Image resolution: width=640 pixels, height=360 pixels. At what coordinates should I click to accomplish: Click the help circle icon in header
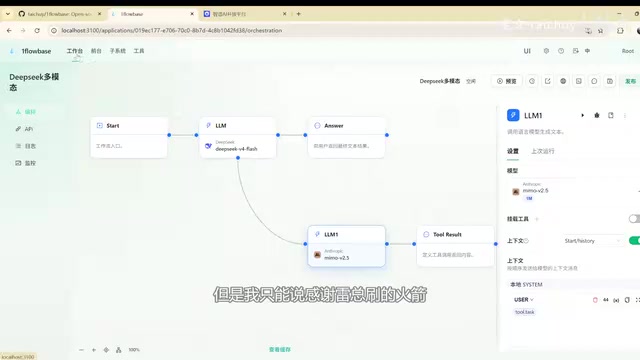pos(561,51)
